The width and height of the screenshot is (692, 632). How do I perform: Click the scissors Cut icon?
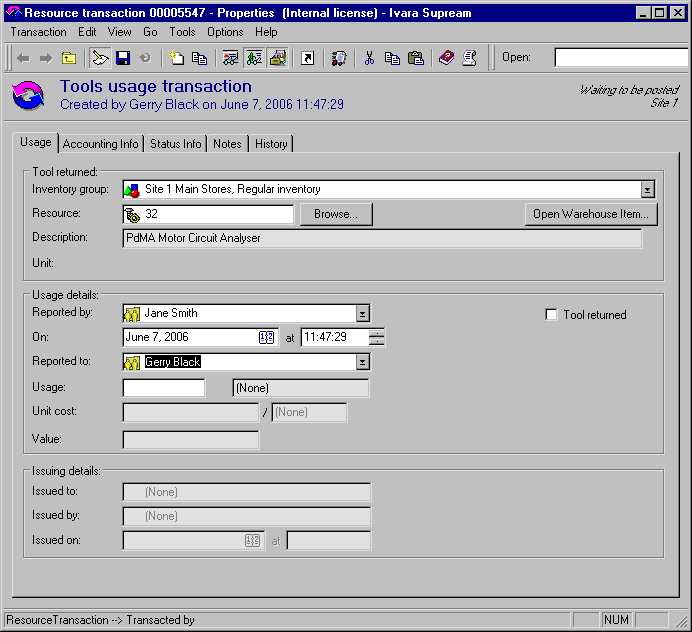tap(369, 58)
